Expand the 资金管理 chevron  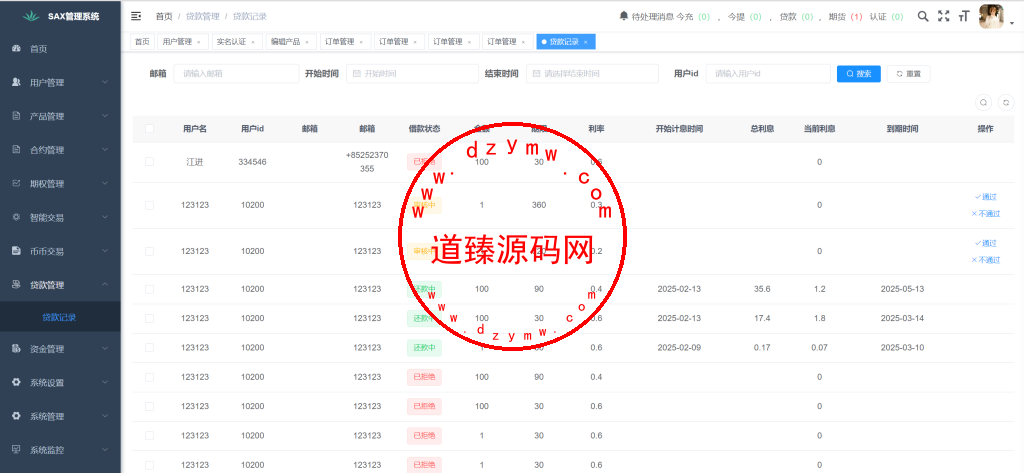105,349
